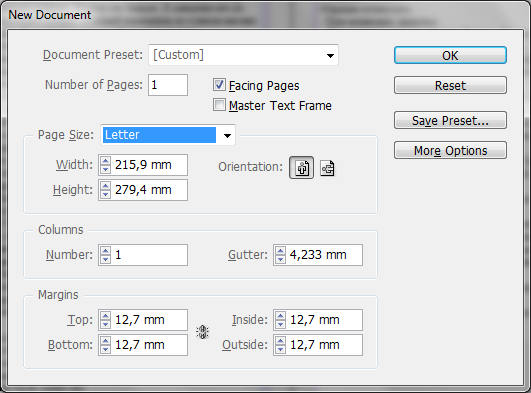Screen dimensions: 531x393
Task: Click the Columns Number field
Action: [149, 255]
